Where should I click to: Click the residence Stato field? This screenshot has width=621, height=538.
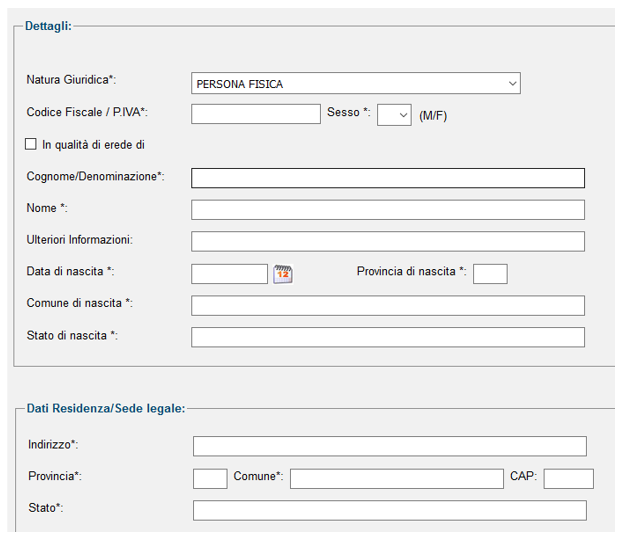point(390,510)
